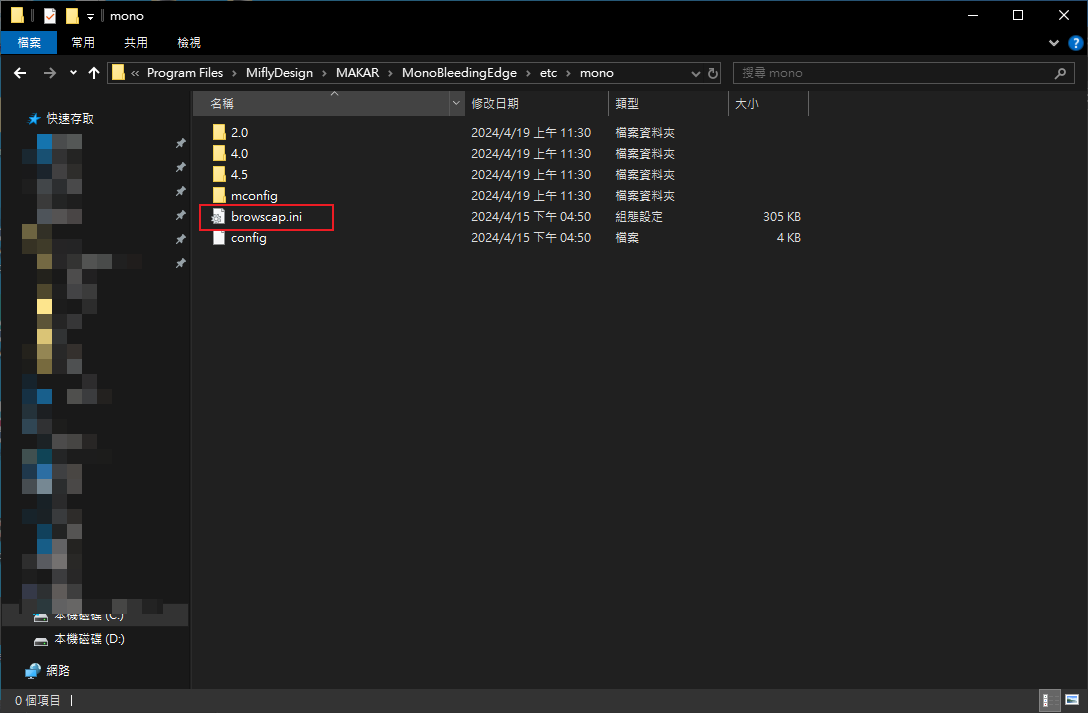
Task: Switch to large icons view button
Action: click(x=1069, y=701)
